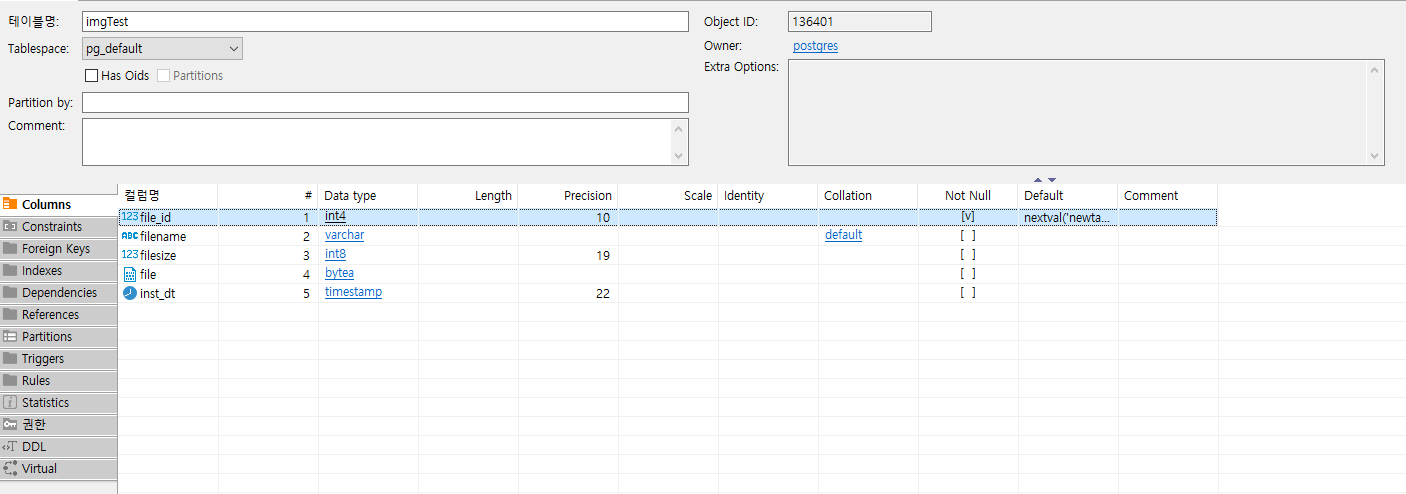Sort by the Not Null column header
The width and height of the screenshot is (1406, 494).
pos(968,196)
